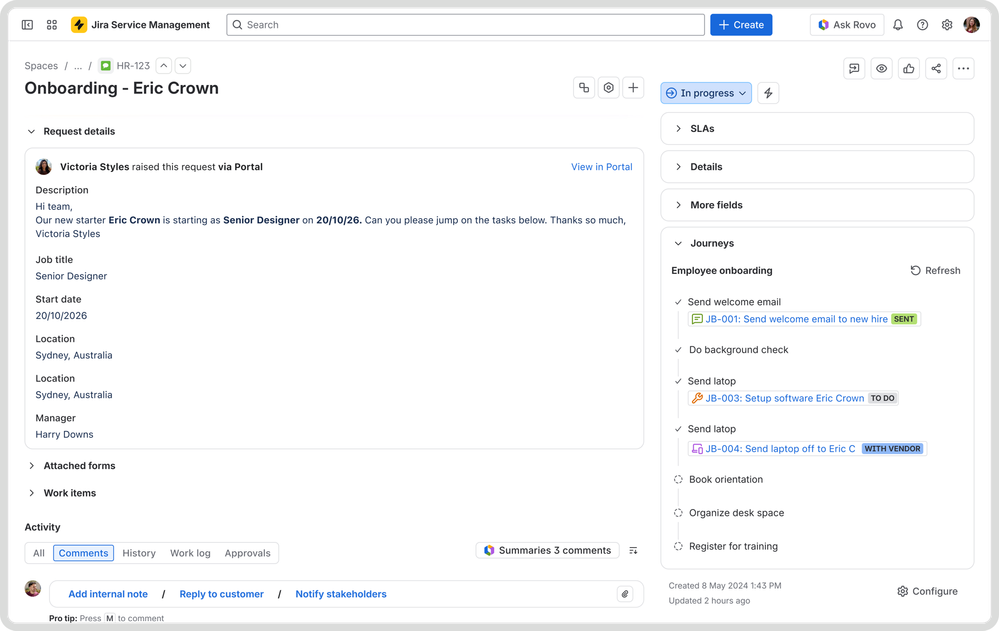Focus the Search input field

click(466, 25)
